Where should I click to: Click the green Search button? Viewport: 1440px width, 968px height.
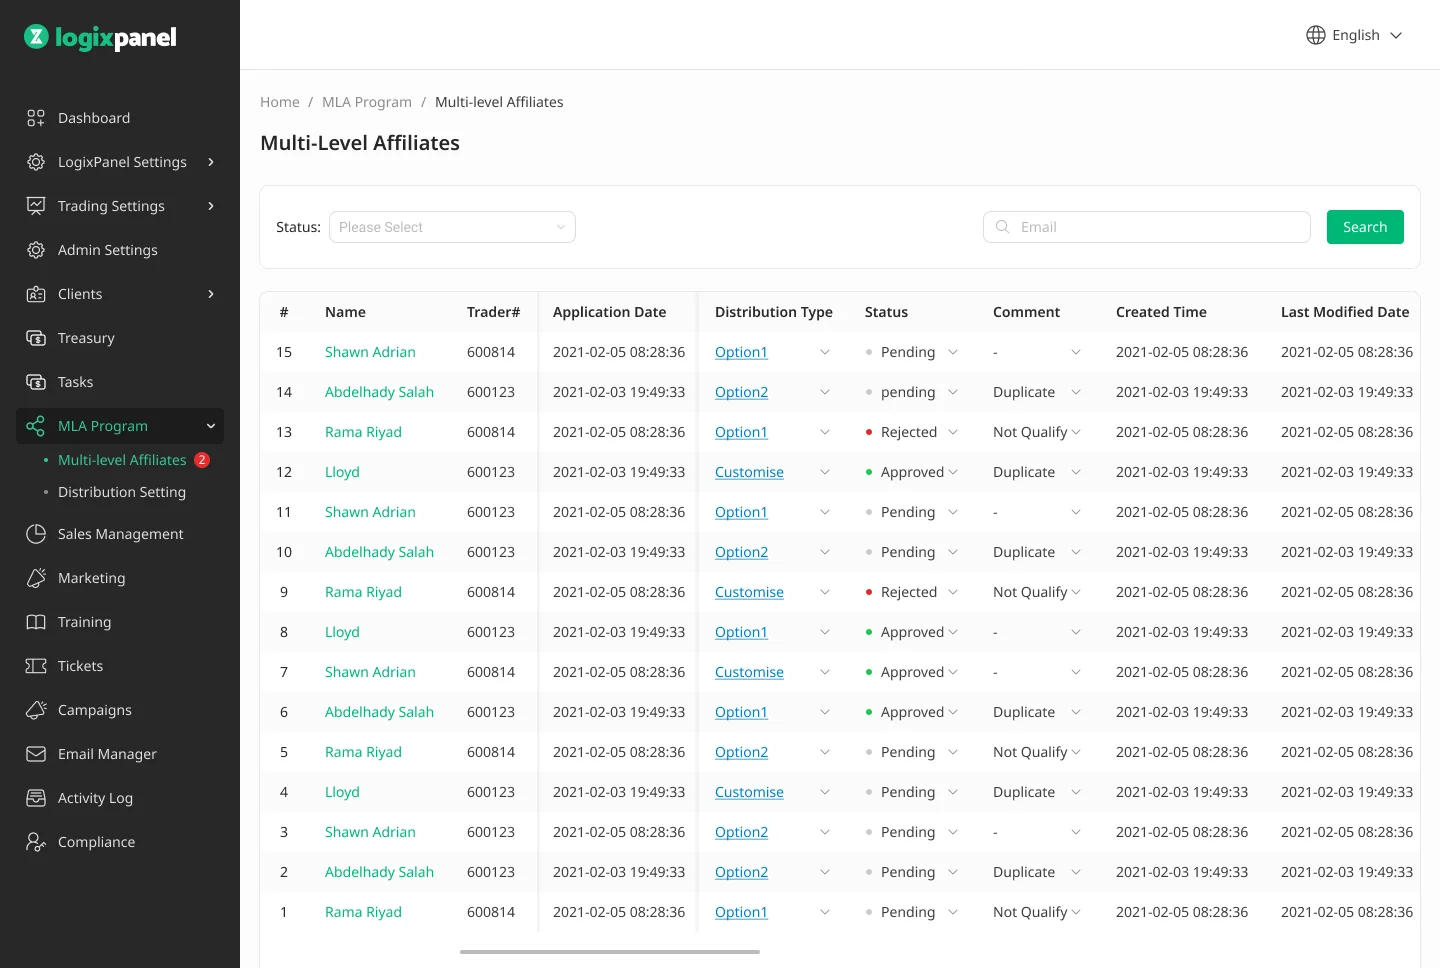point(1365,227)
